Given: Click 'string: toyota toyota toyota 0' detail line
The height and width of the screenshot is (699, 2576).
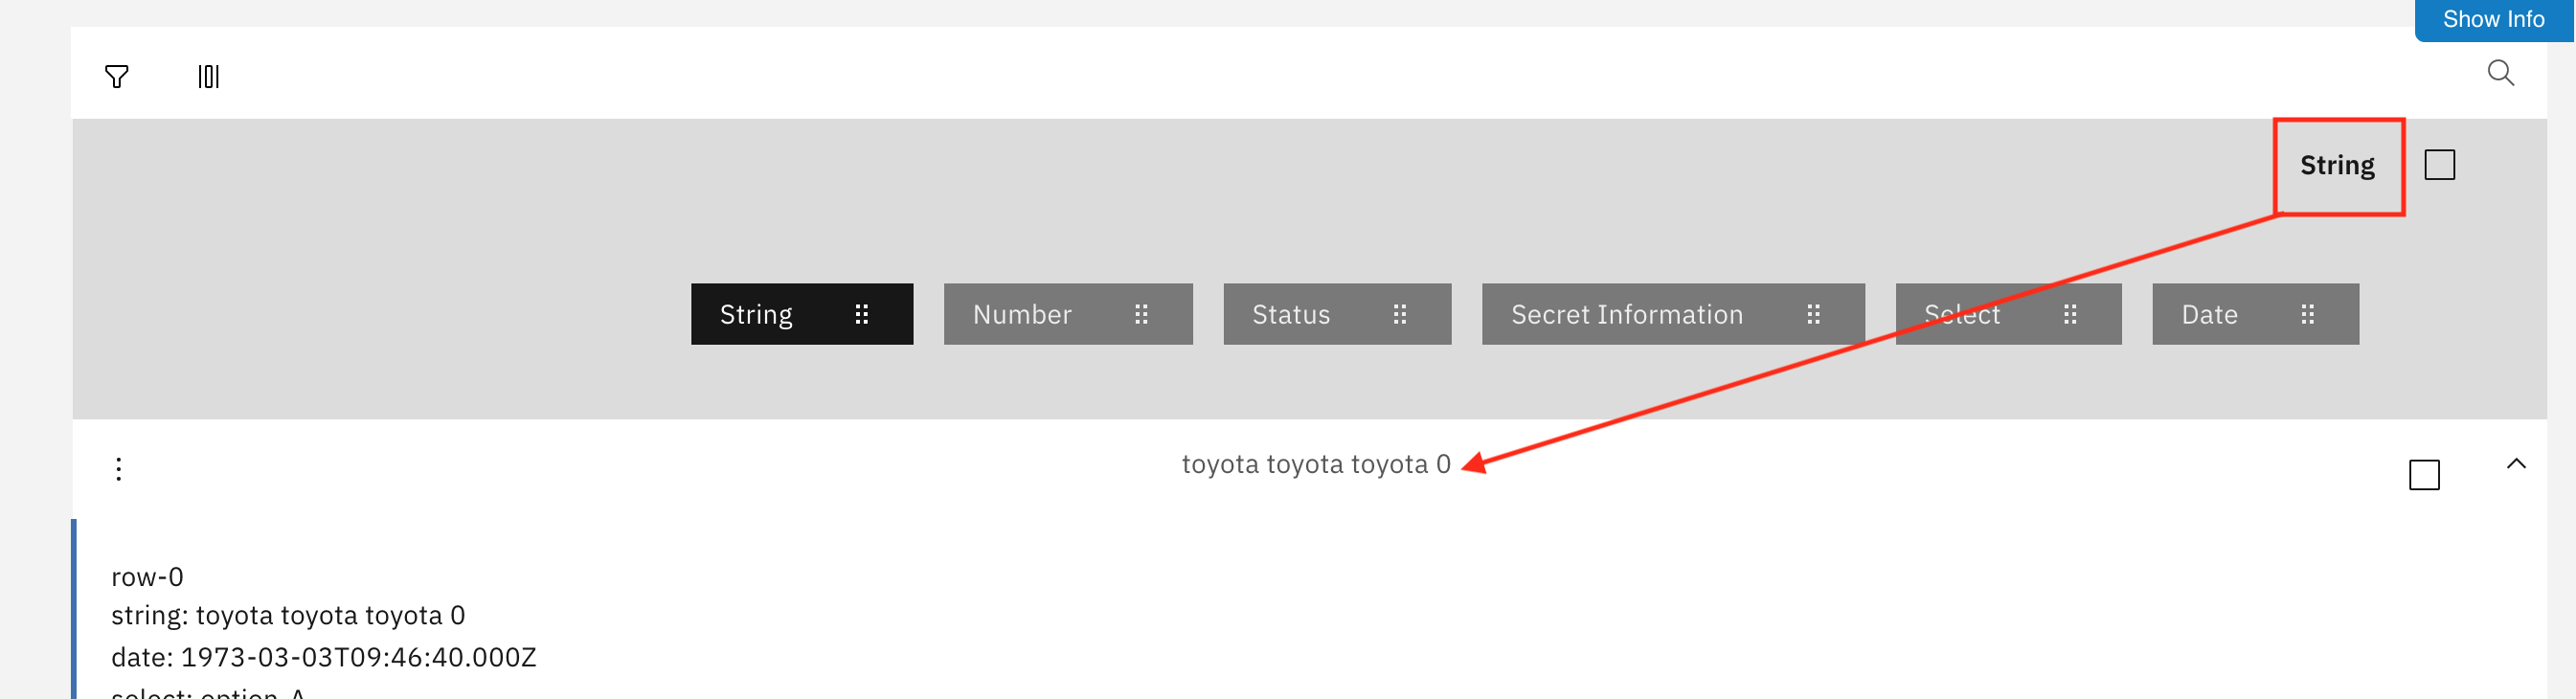Looking at the screenshot, I should tap(288, 615).
